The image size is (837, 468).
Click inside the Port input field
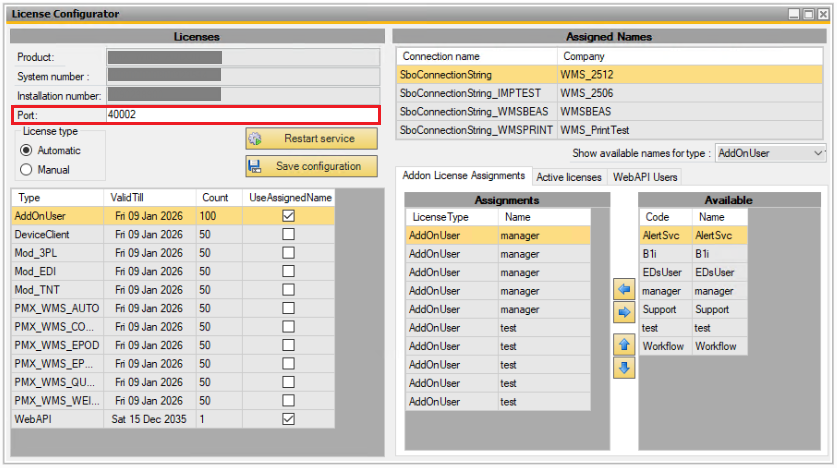point(240,115)
